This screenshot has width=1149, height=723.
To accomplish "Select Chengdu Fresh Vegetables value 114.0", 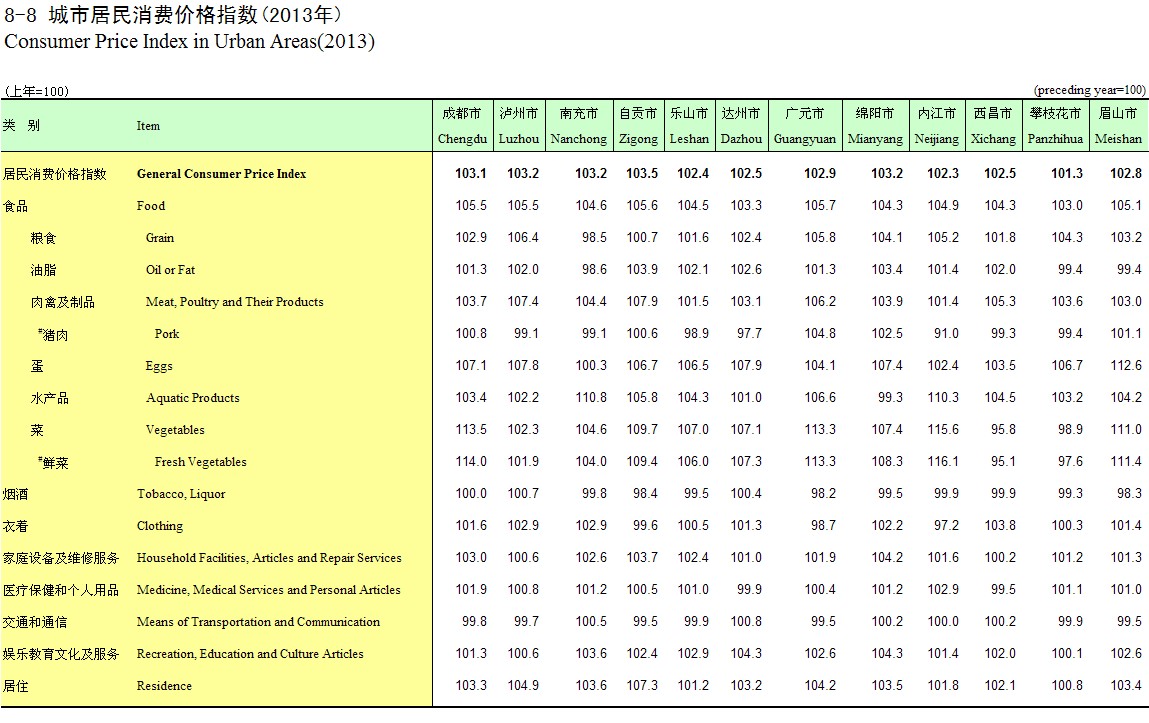I will 470,462.
